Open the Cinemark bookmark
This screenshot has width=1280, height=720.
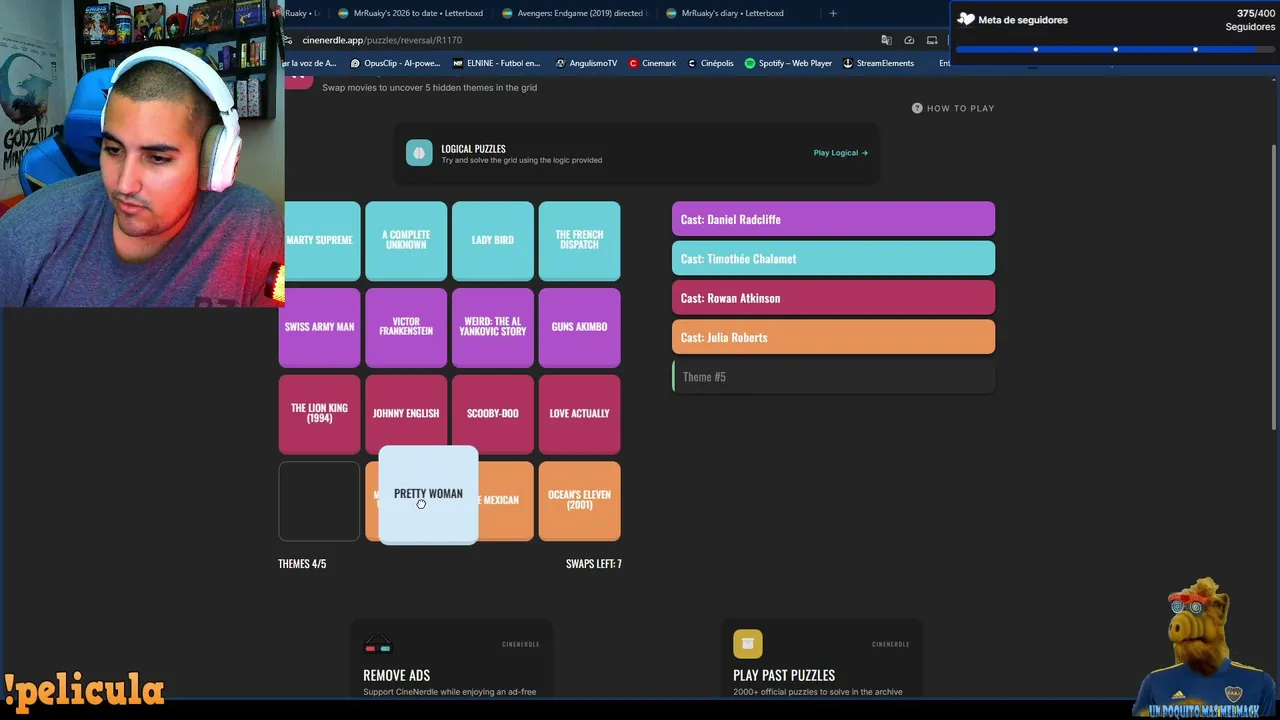coord(652,63)
